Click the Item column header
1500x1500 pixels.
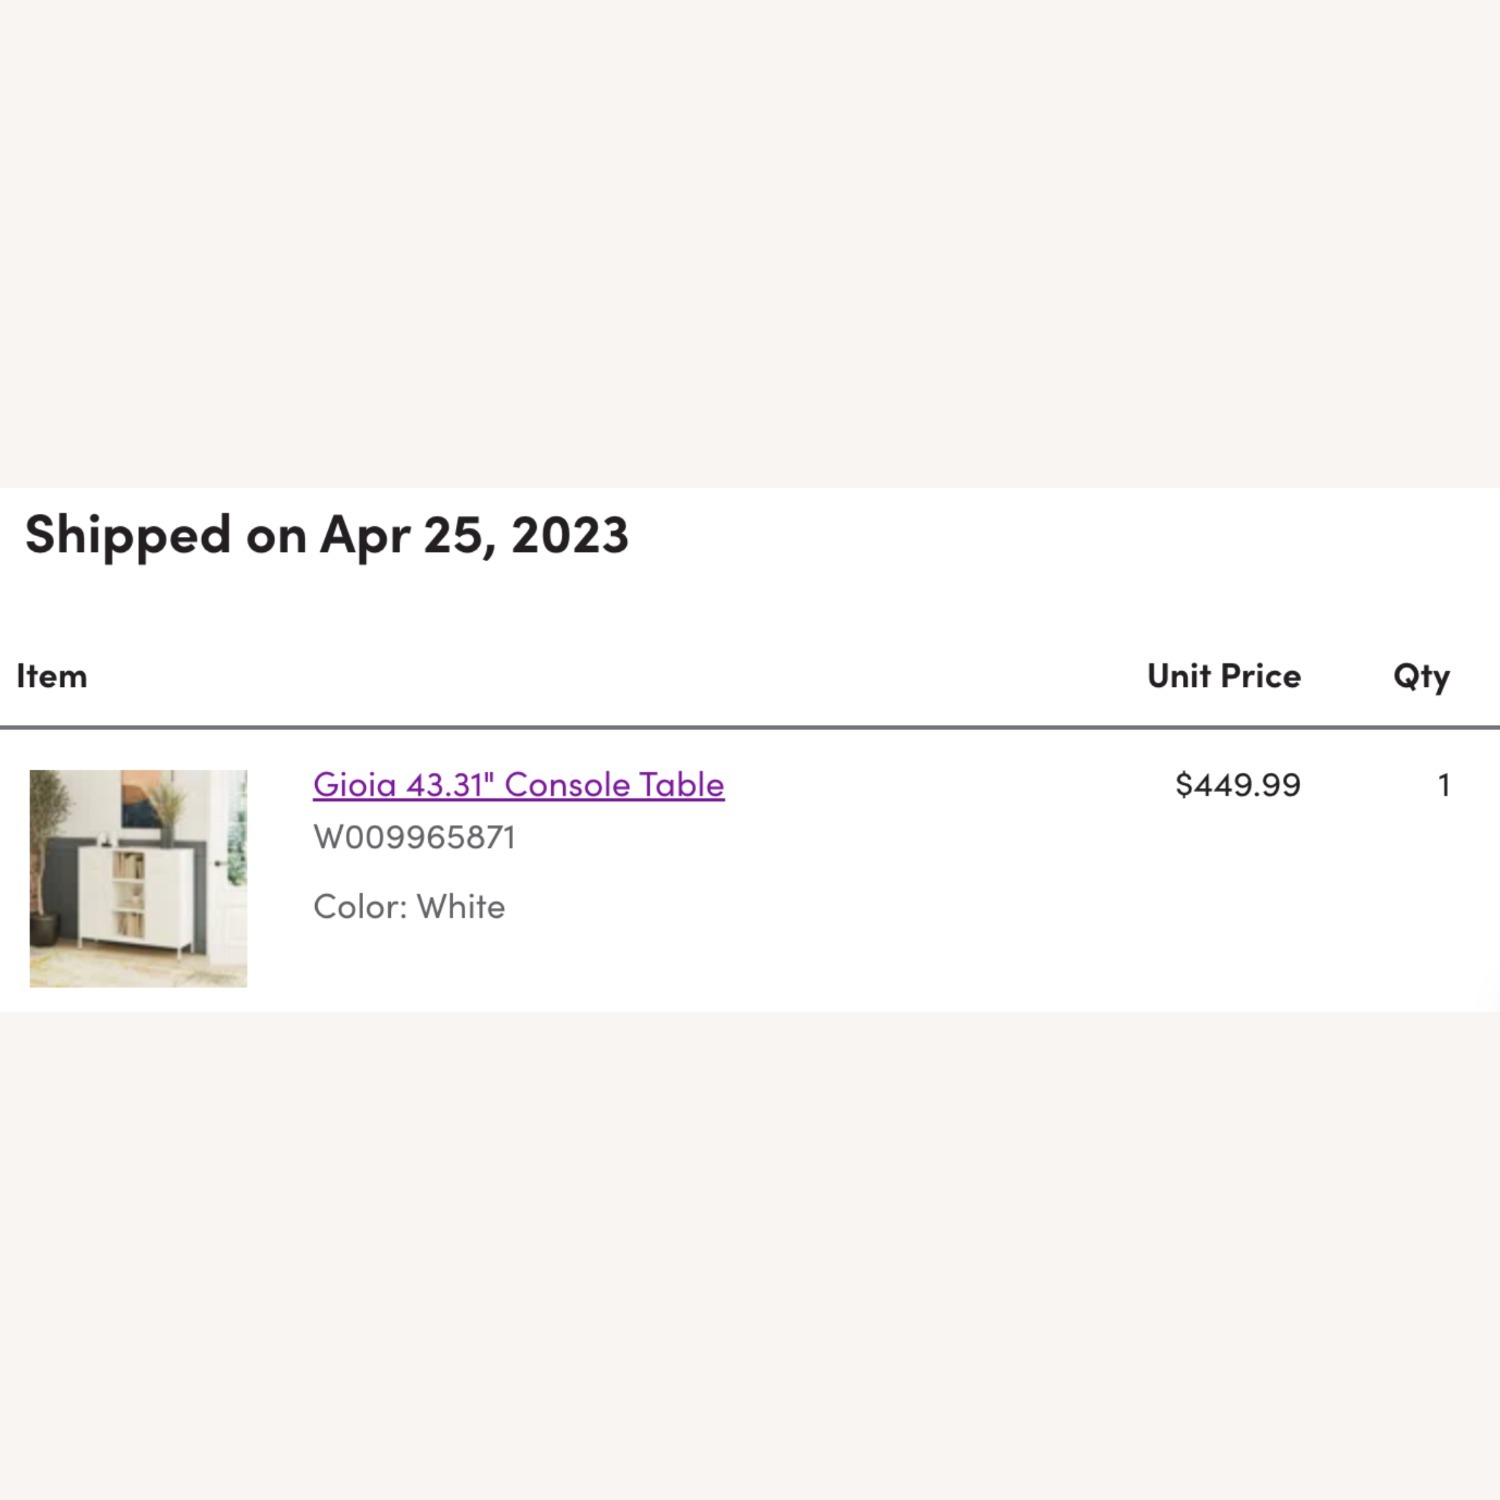(x=52, y=676)
